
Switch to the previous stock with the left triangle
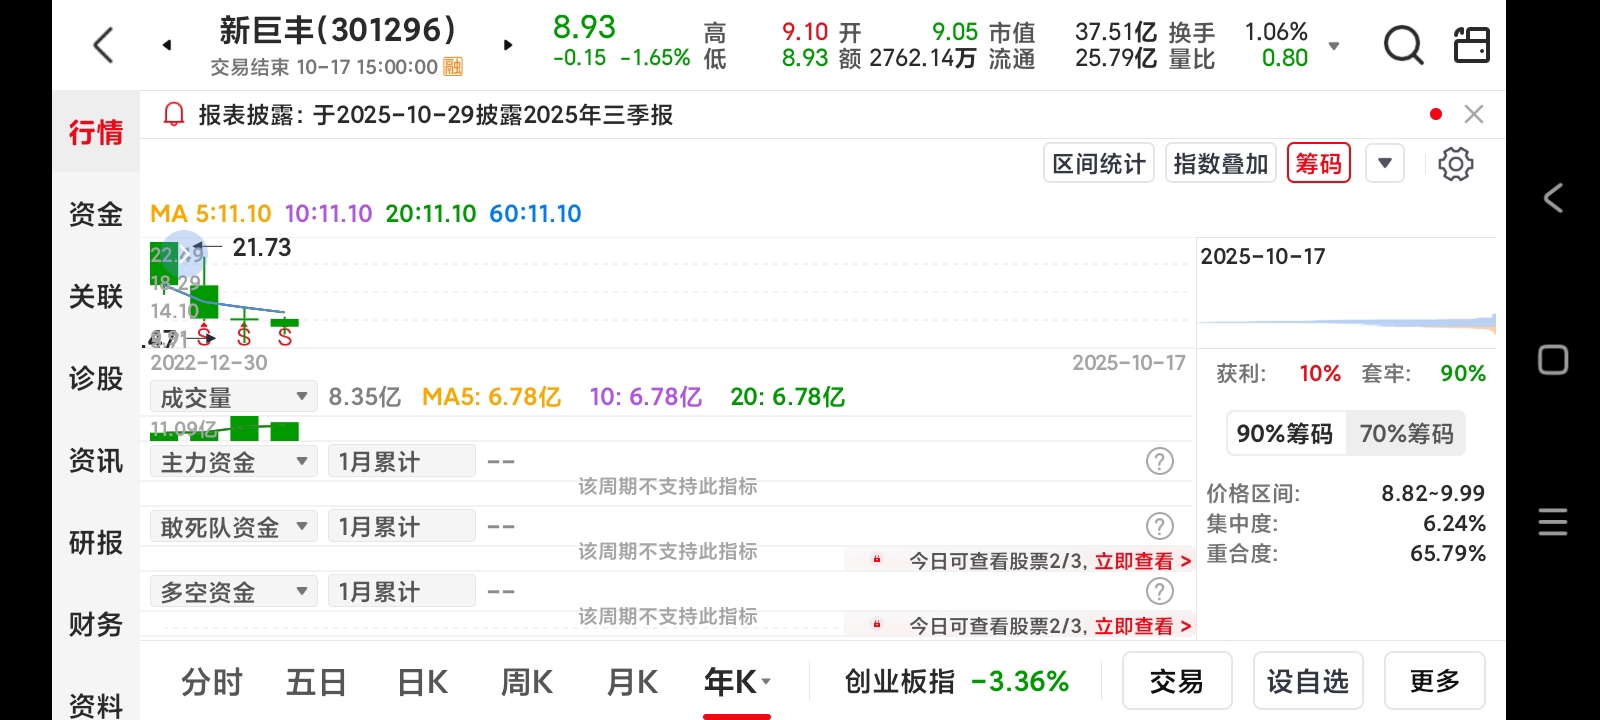(x=167, y=45)
